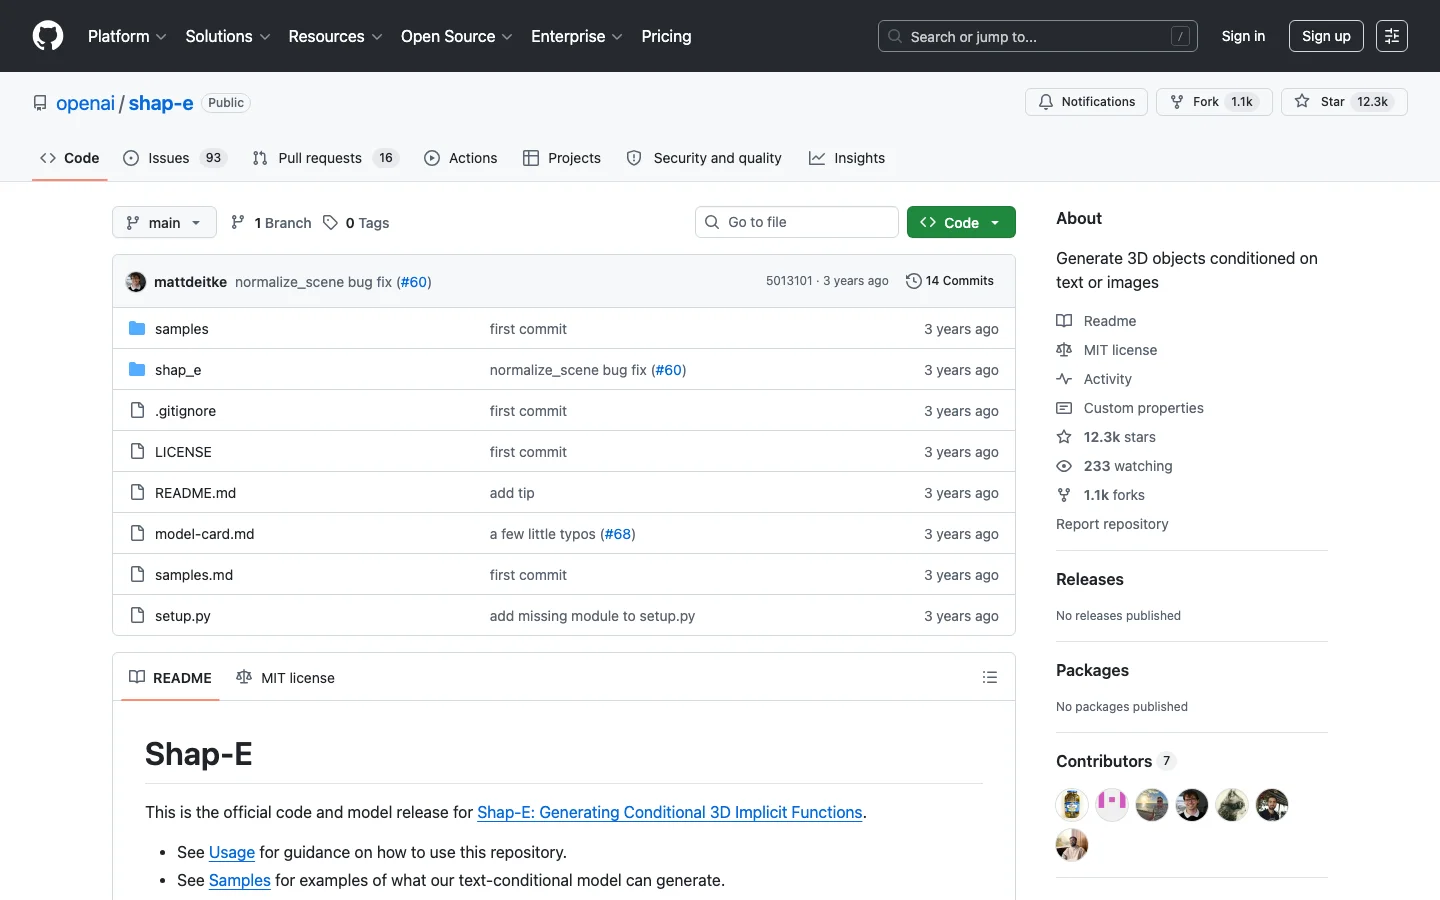
Task: Click the first contributor avatar
Action: pos(1072,805)
